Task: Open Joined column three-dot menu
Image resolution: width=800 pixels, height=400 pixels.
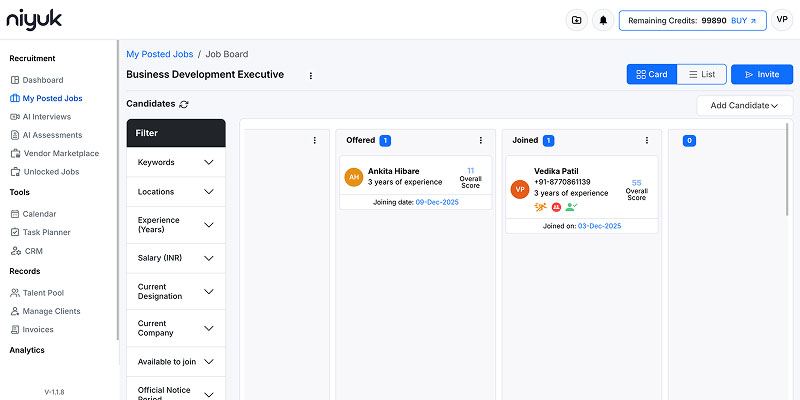Action: (647, 141)
